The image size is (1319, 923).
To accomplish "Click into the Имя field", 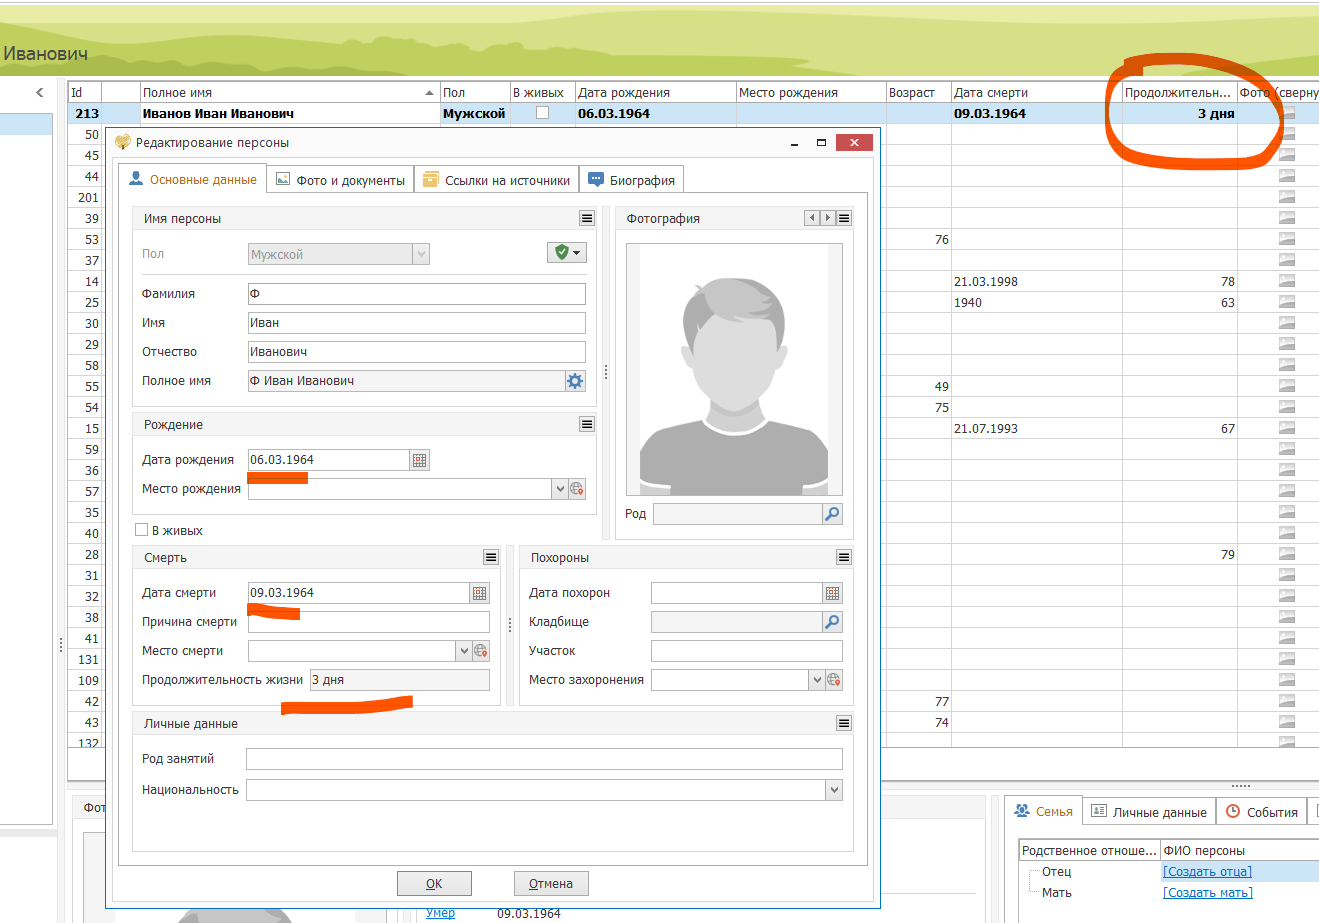I will [416, 323].
